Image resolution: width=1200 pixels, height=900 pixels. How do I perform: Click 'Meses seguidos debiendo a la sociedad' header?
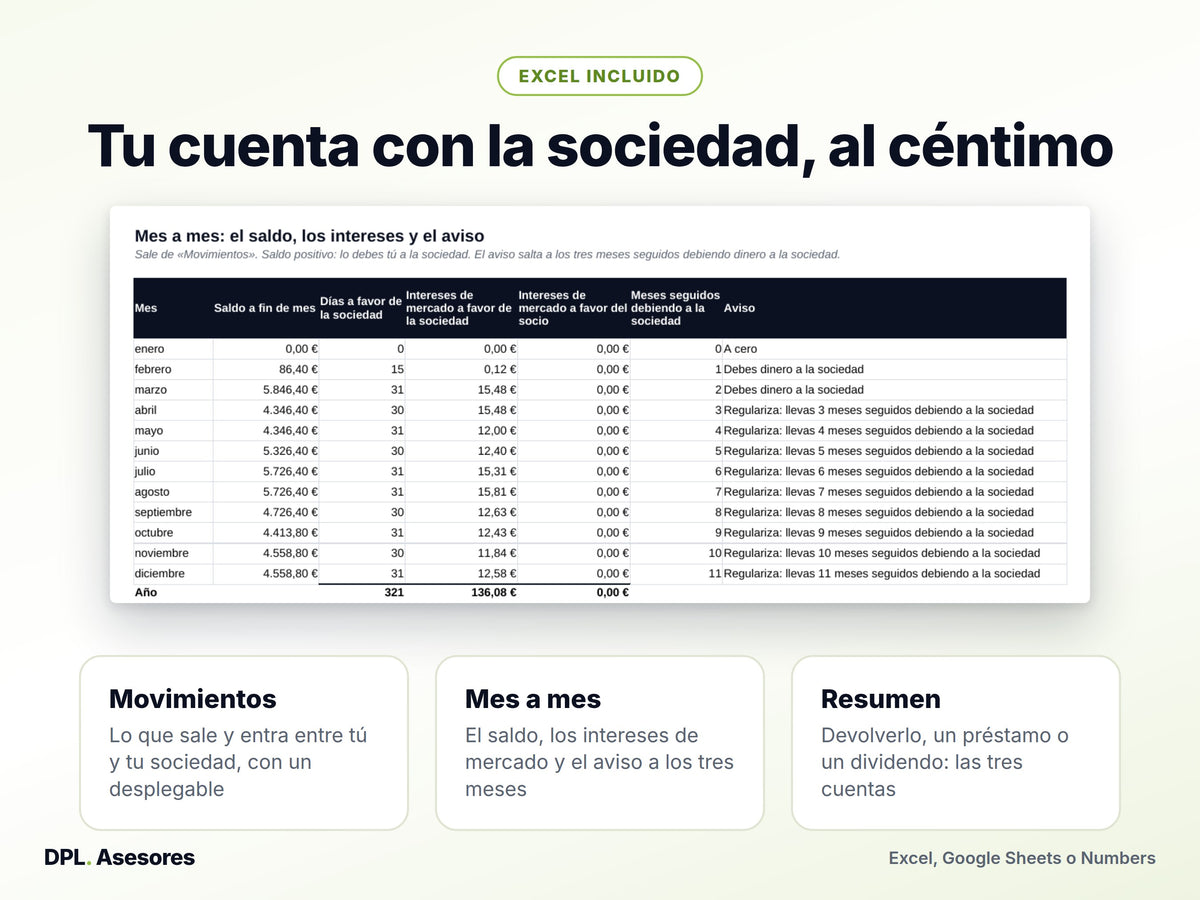pos(676,308)
